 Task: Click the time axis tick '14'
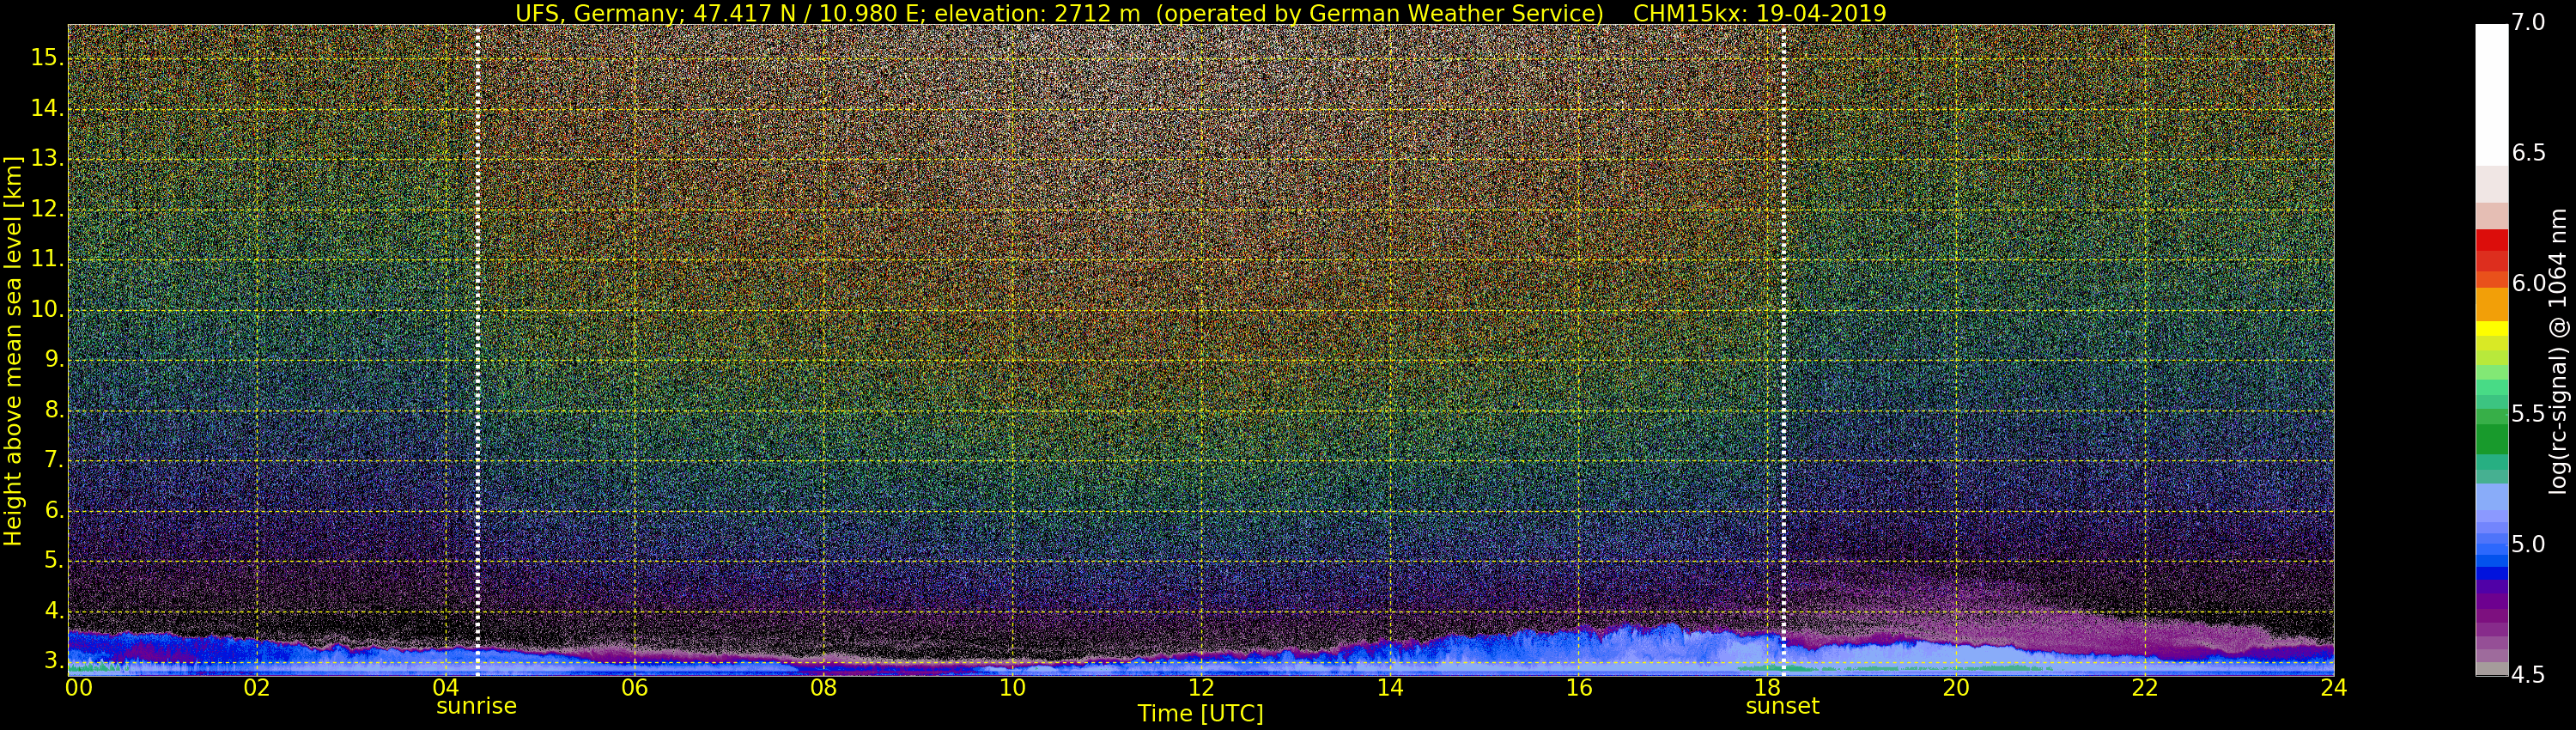tap(1390, 688)
